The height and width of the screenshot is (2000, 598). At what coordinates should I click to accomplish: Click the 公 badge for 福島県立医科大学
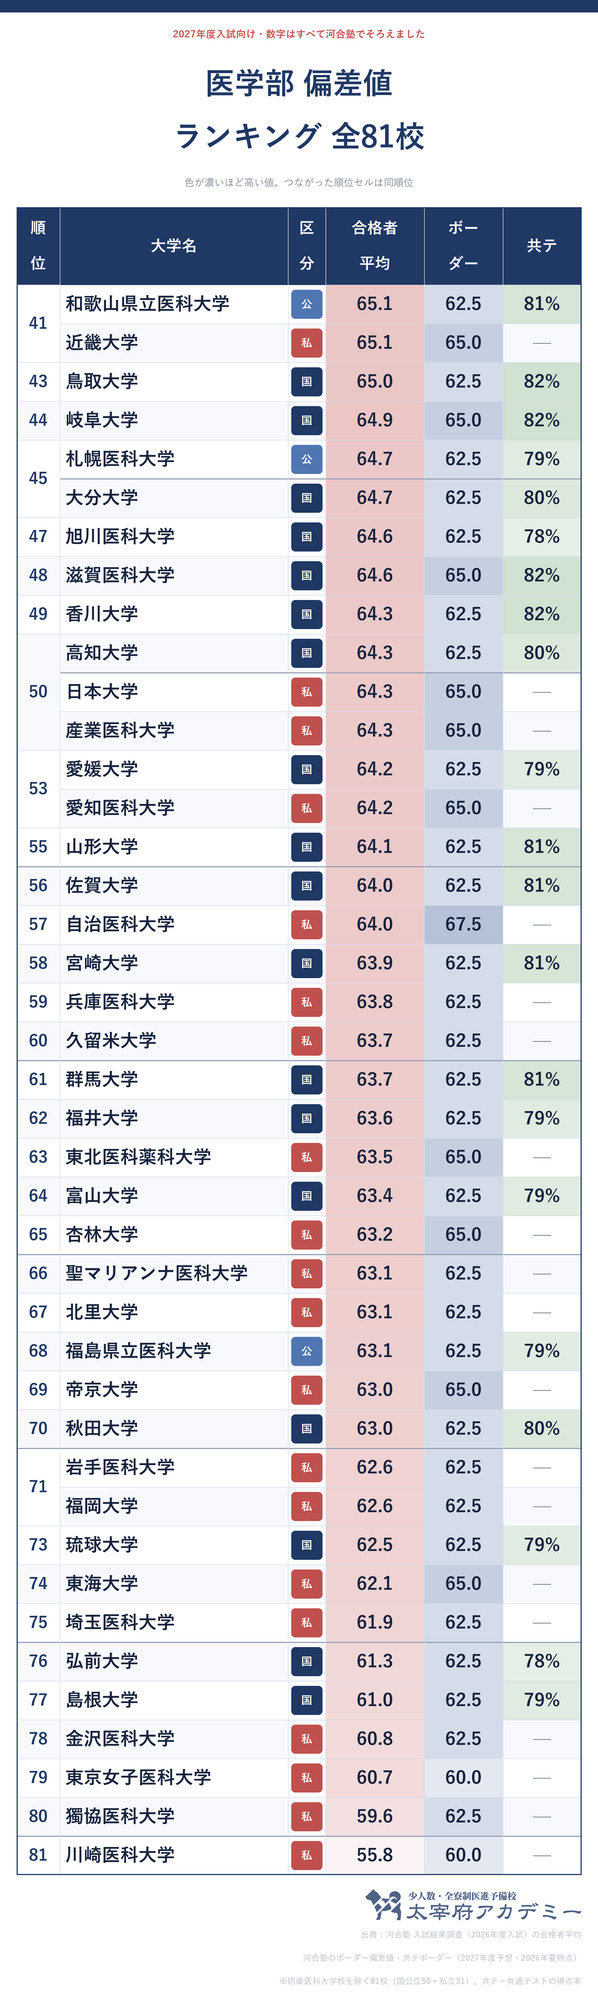307,1351
